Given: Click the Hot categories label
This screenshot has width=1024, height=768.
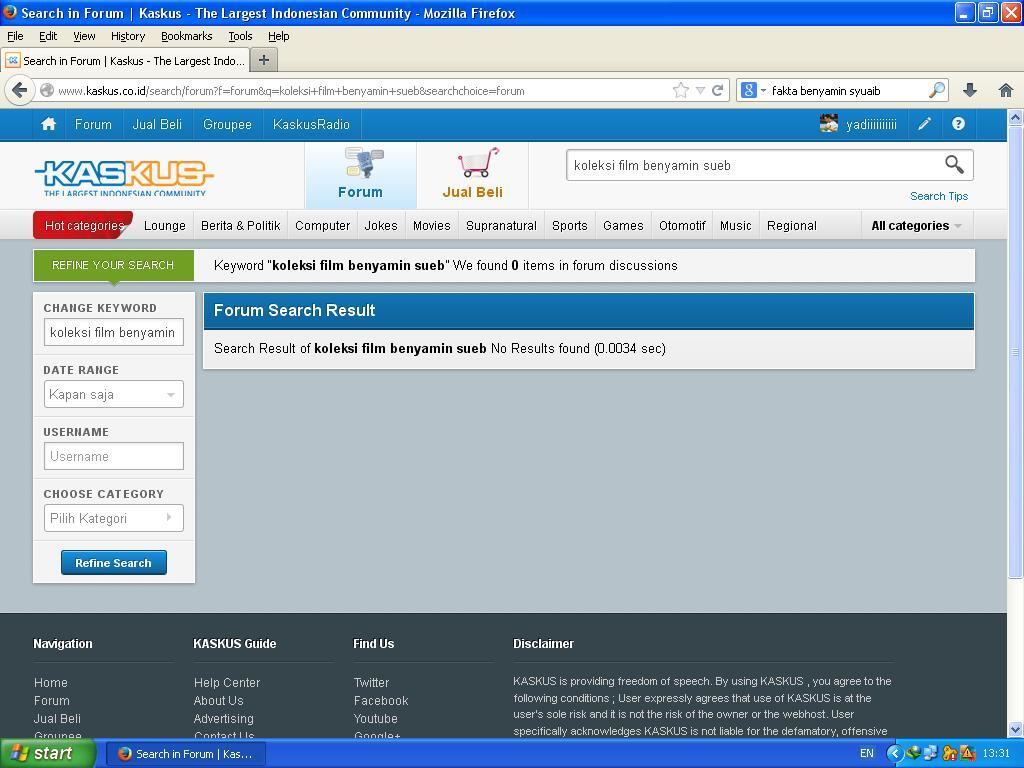Looking at the screenshot, I should point(84,226).
